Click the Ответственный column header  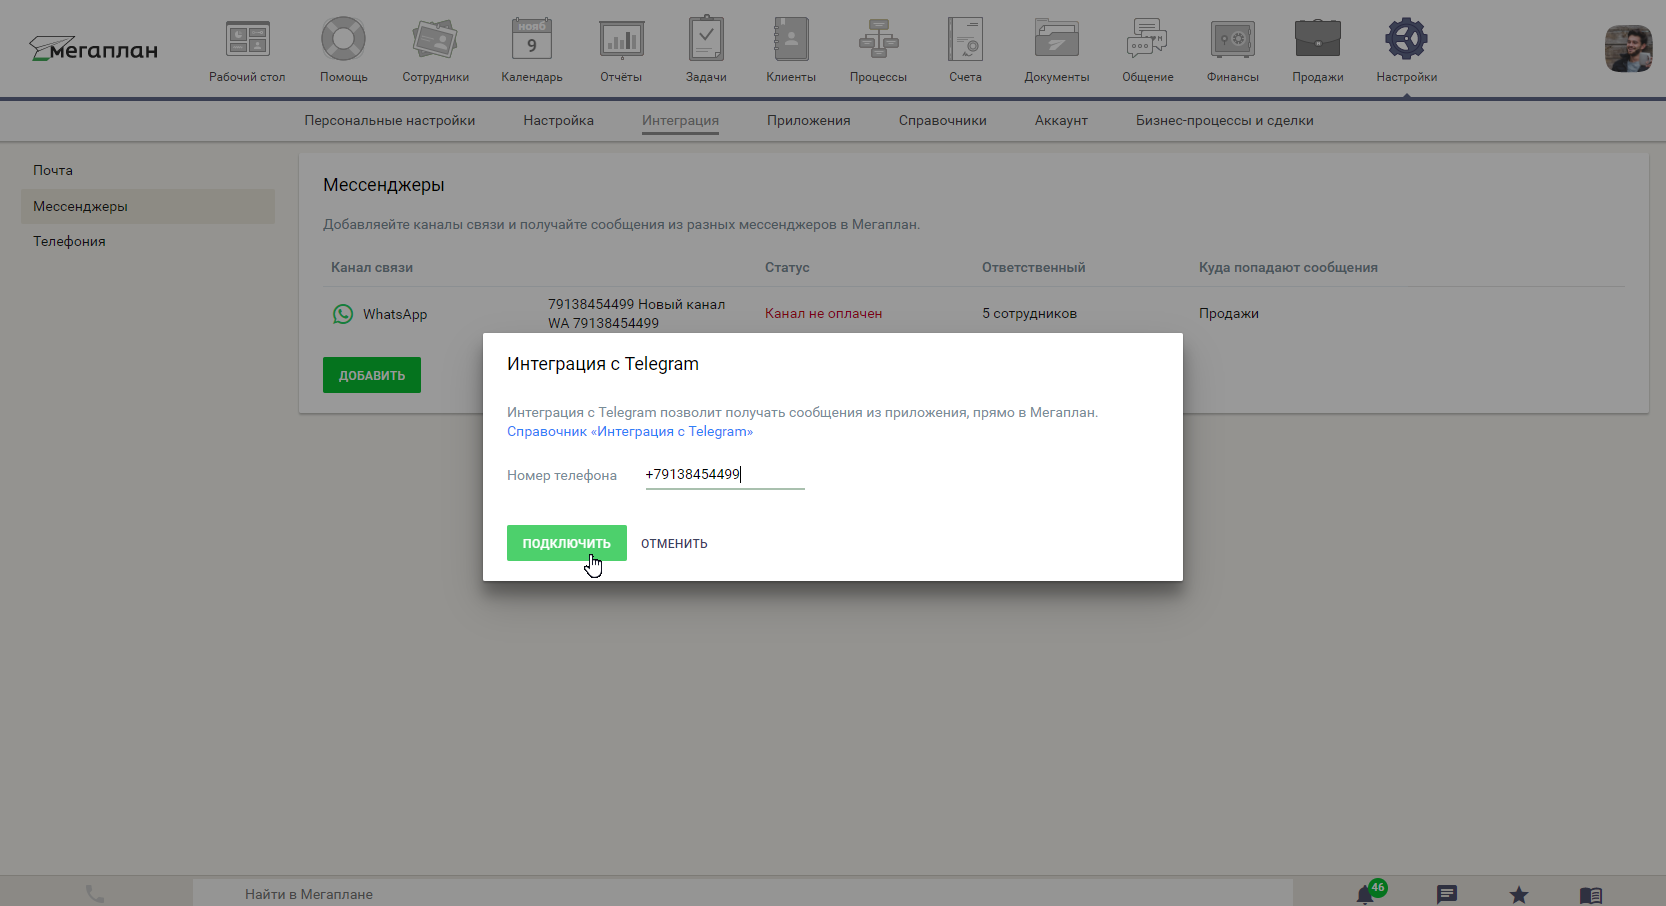tap(1033, 267)
